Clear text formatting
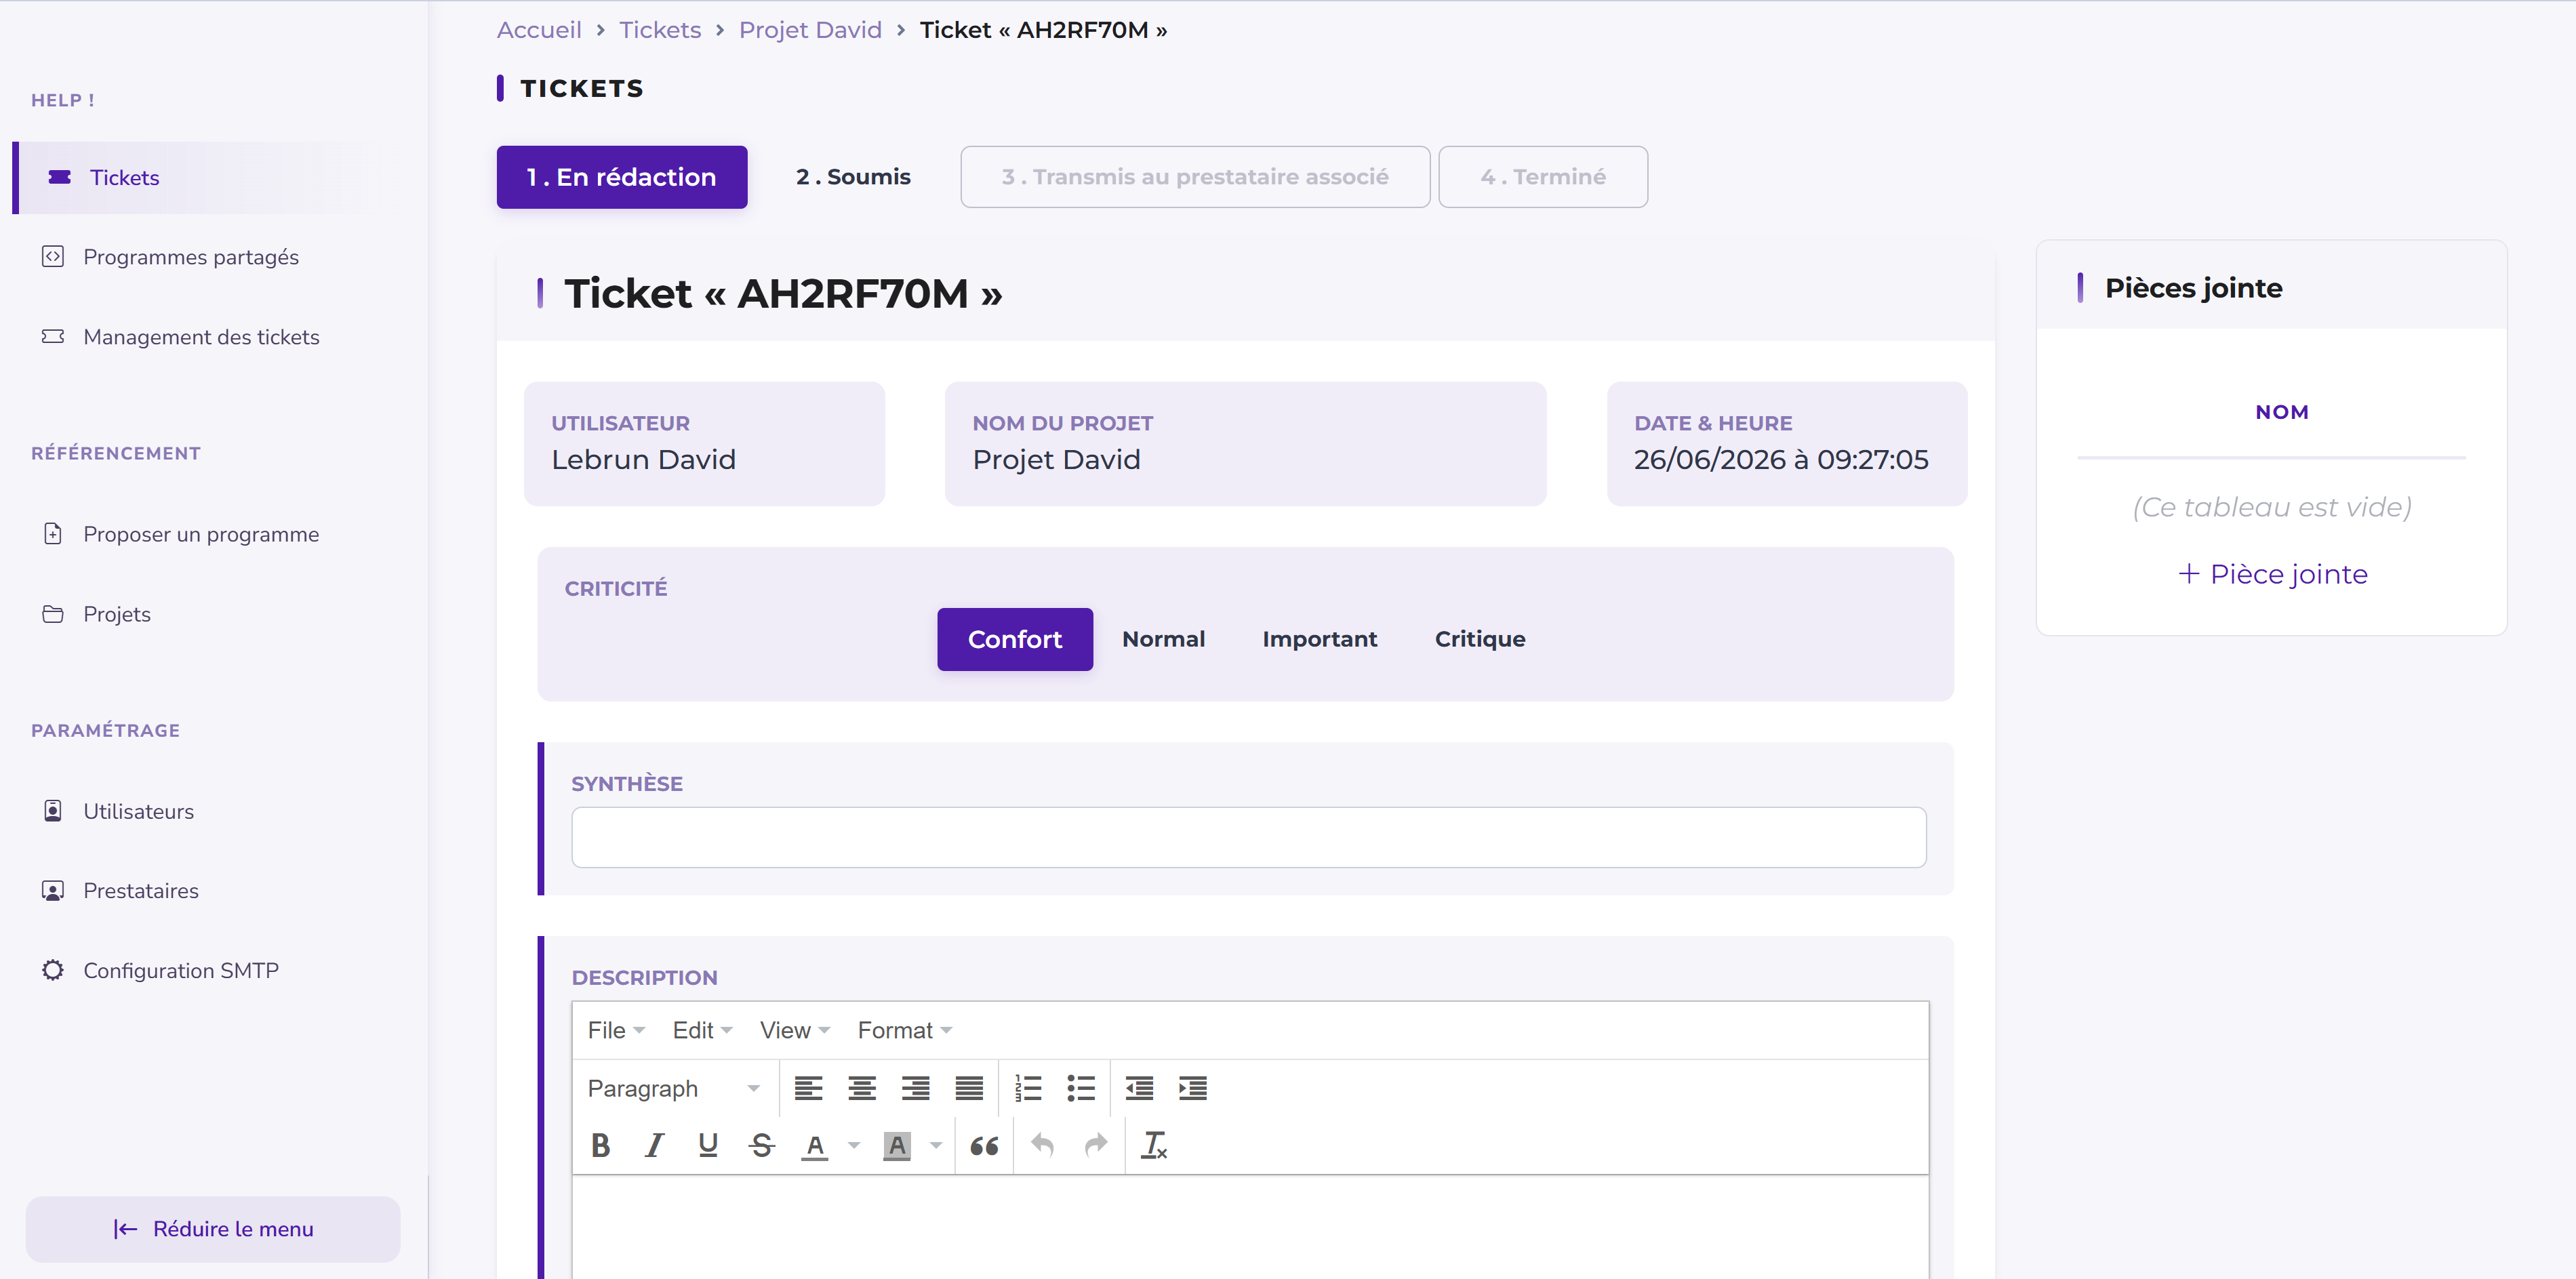The height and width of the screenshot is (1279, 2576). [x=1154, y=1145]
